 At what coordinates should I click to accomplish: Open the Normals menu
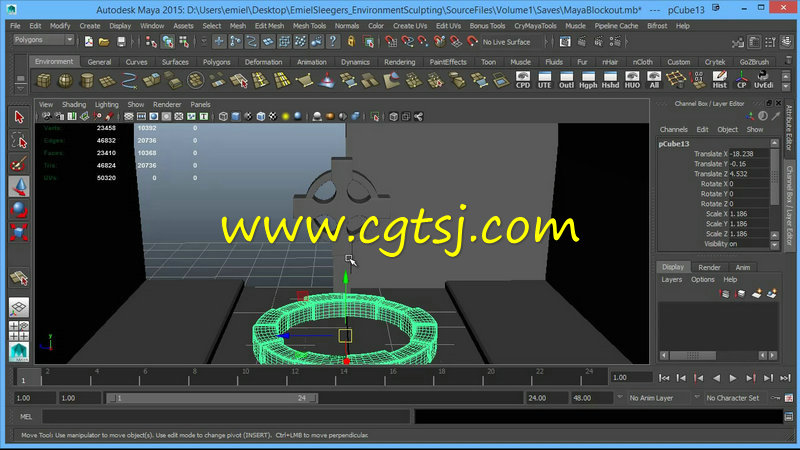click(346, 26)
